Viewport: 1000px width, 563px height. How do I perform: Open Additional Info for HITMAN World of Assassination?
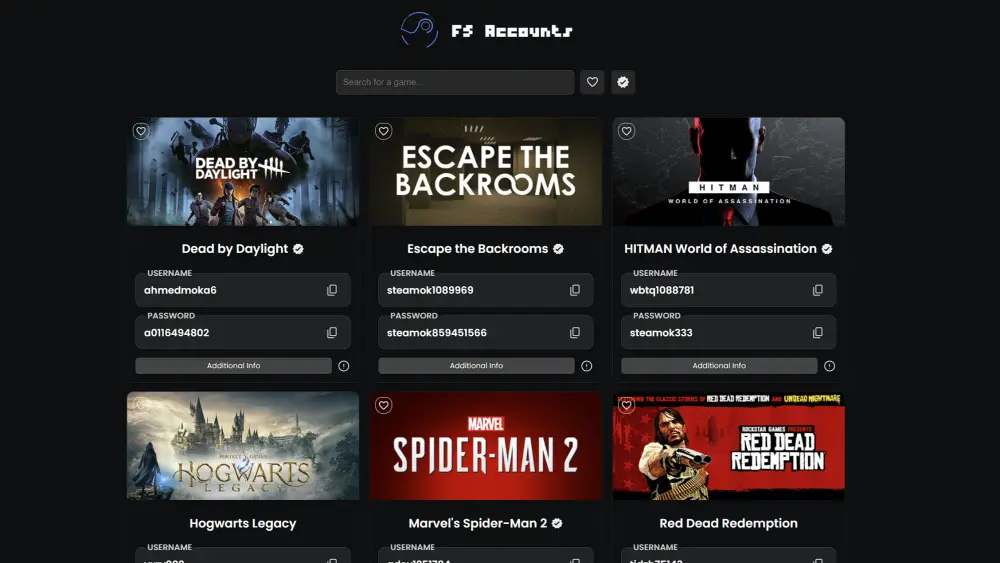click(x=719, y=366)
